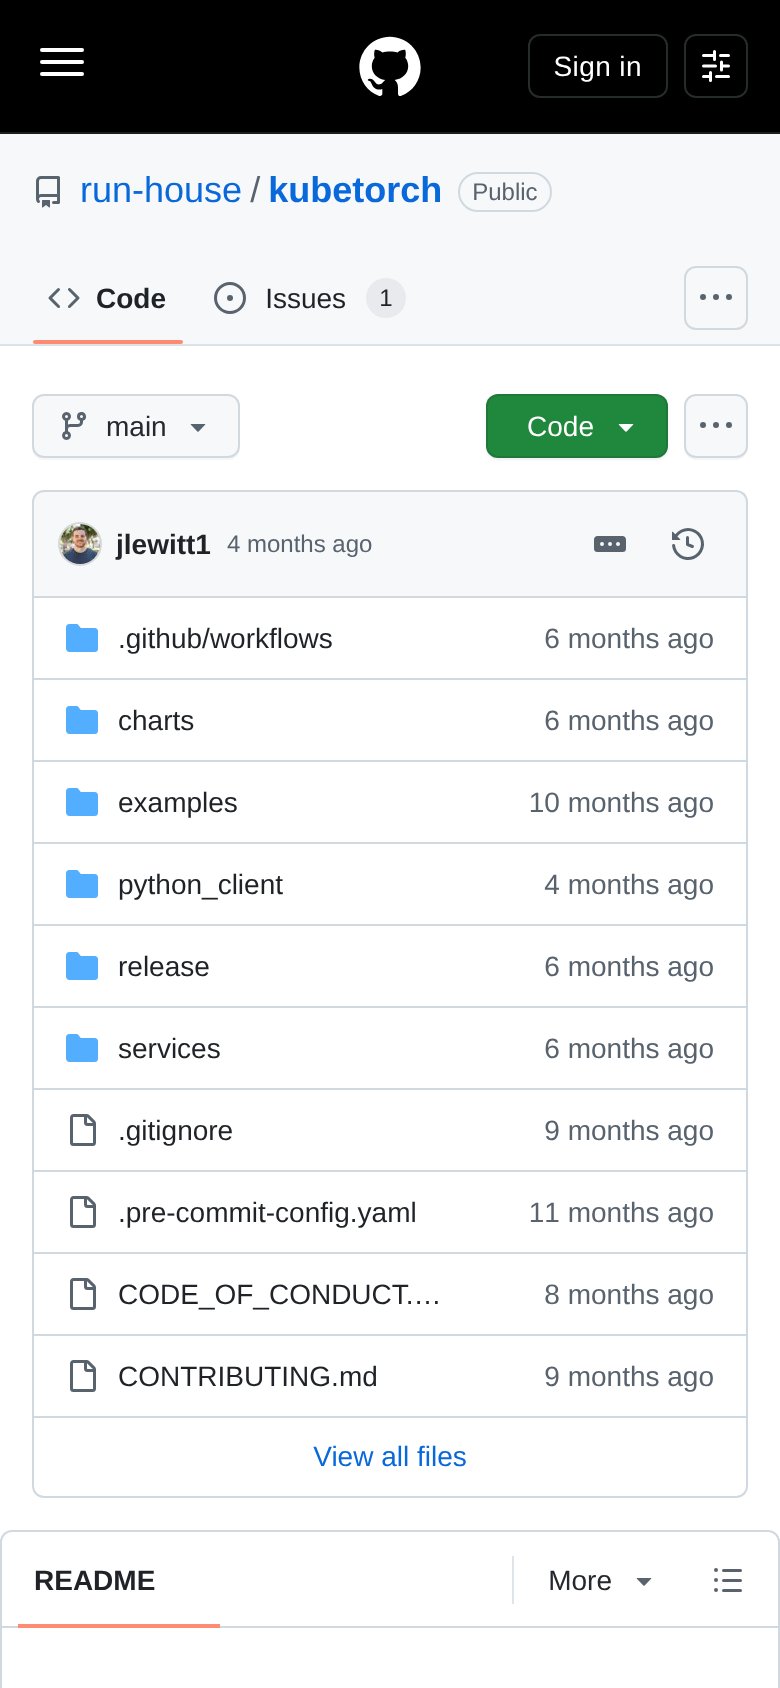Open the more repository actions menu beside Code
Viewport: 780px width, 1688px height.
[716, 426]
